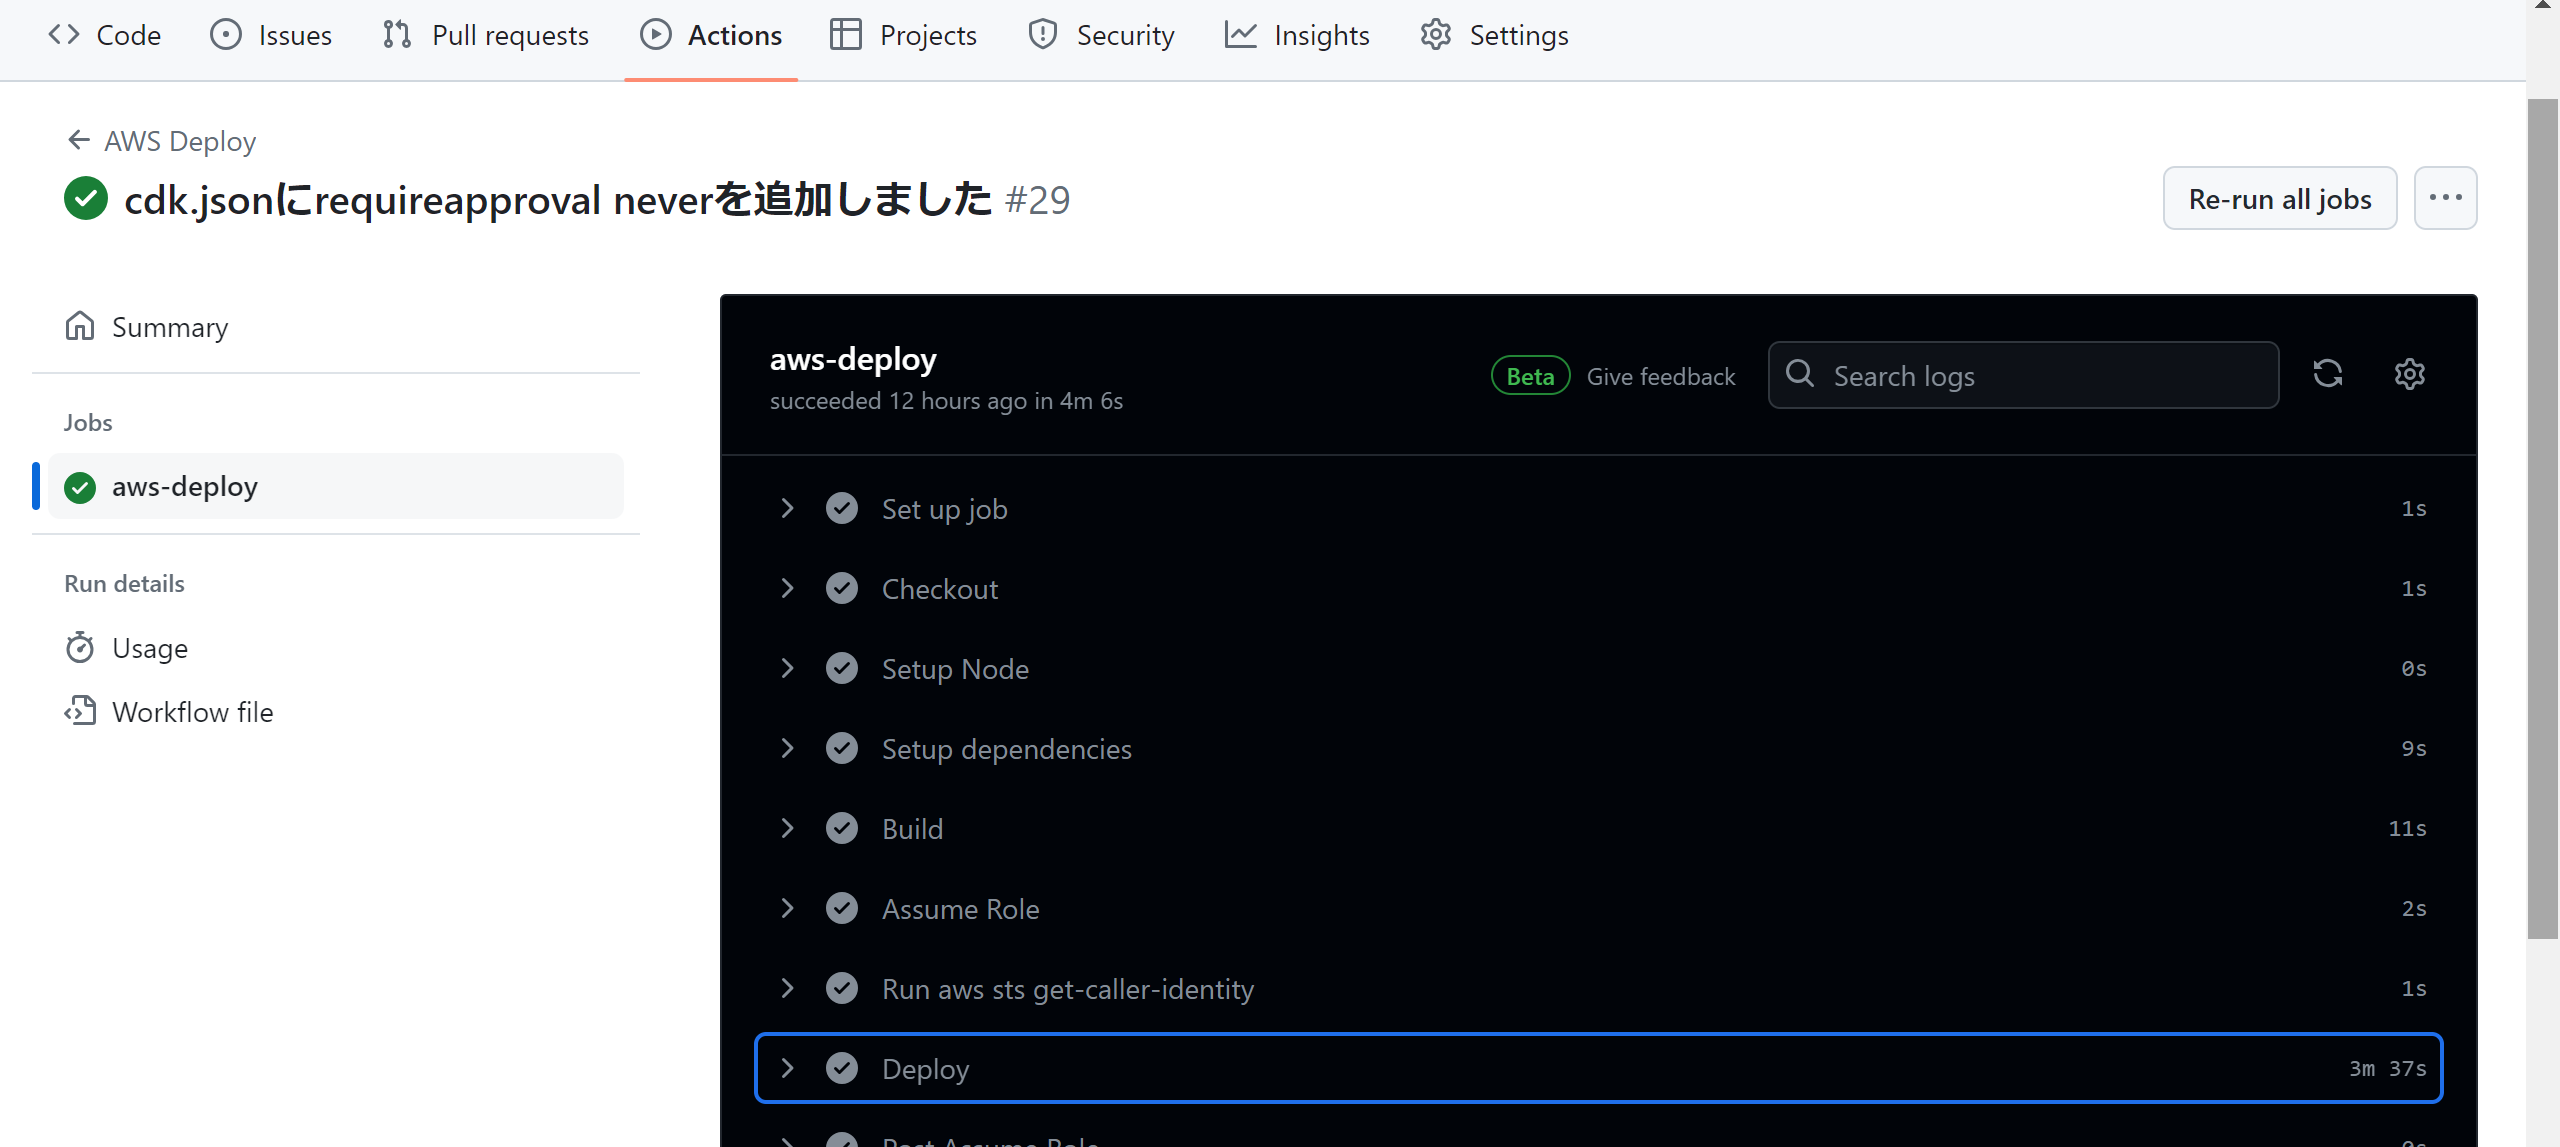Screen dimensions: 2560x1147
Task: Expand the Deploy step
Action: [x=788, y=1068]
